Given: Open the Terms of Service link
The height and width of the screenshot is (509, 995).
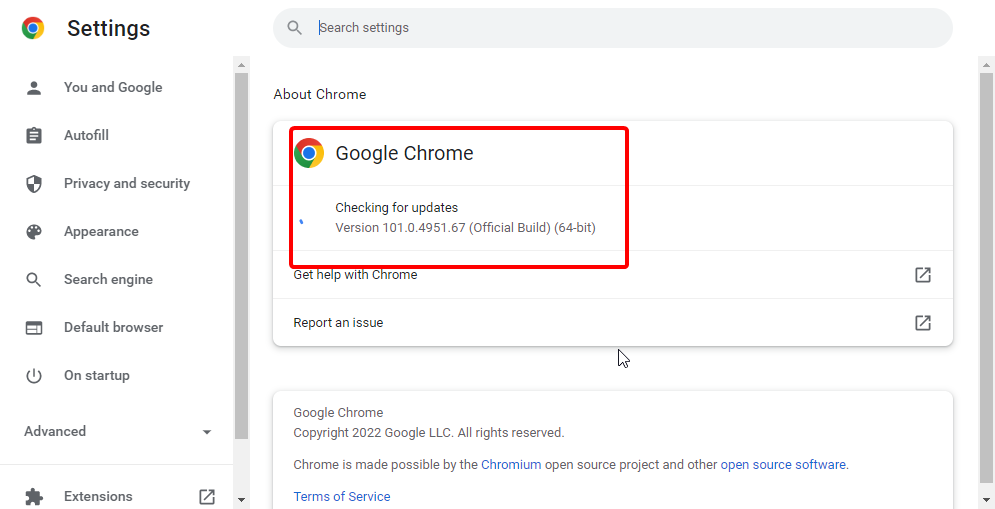Looking at the screenshot, I should pyautogui.click(x=341, y=496).
